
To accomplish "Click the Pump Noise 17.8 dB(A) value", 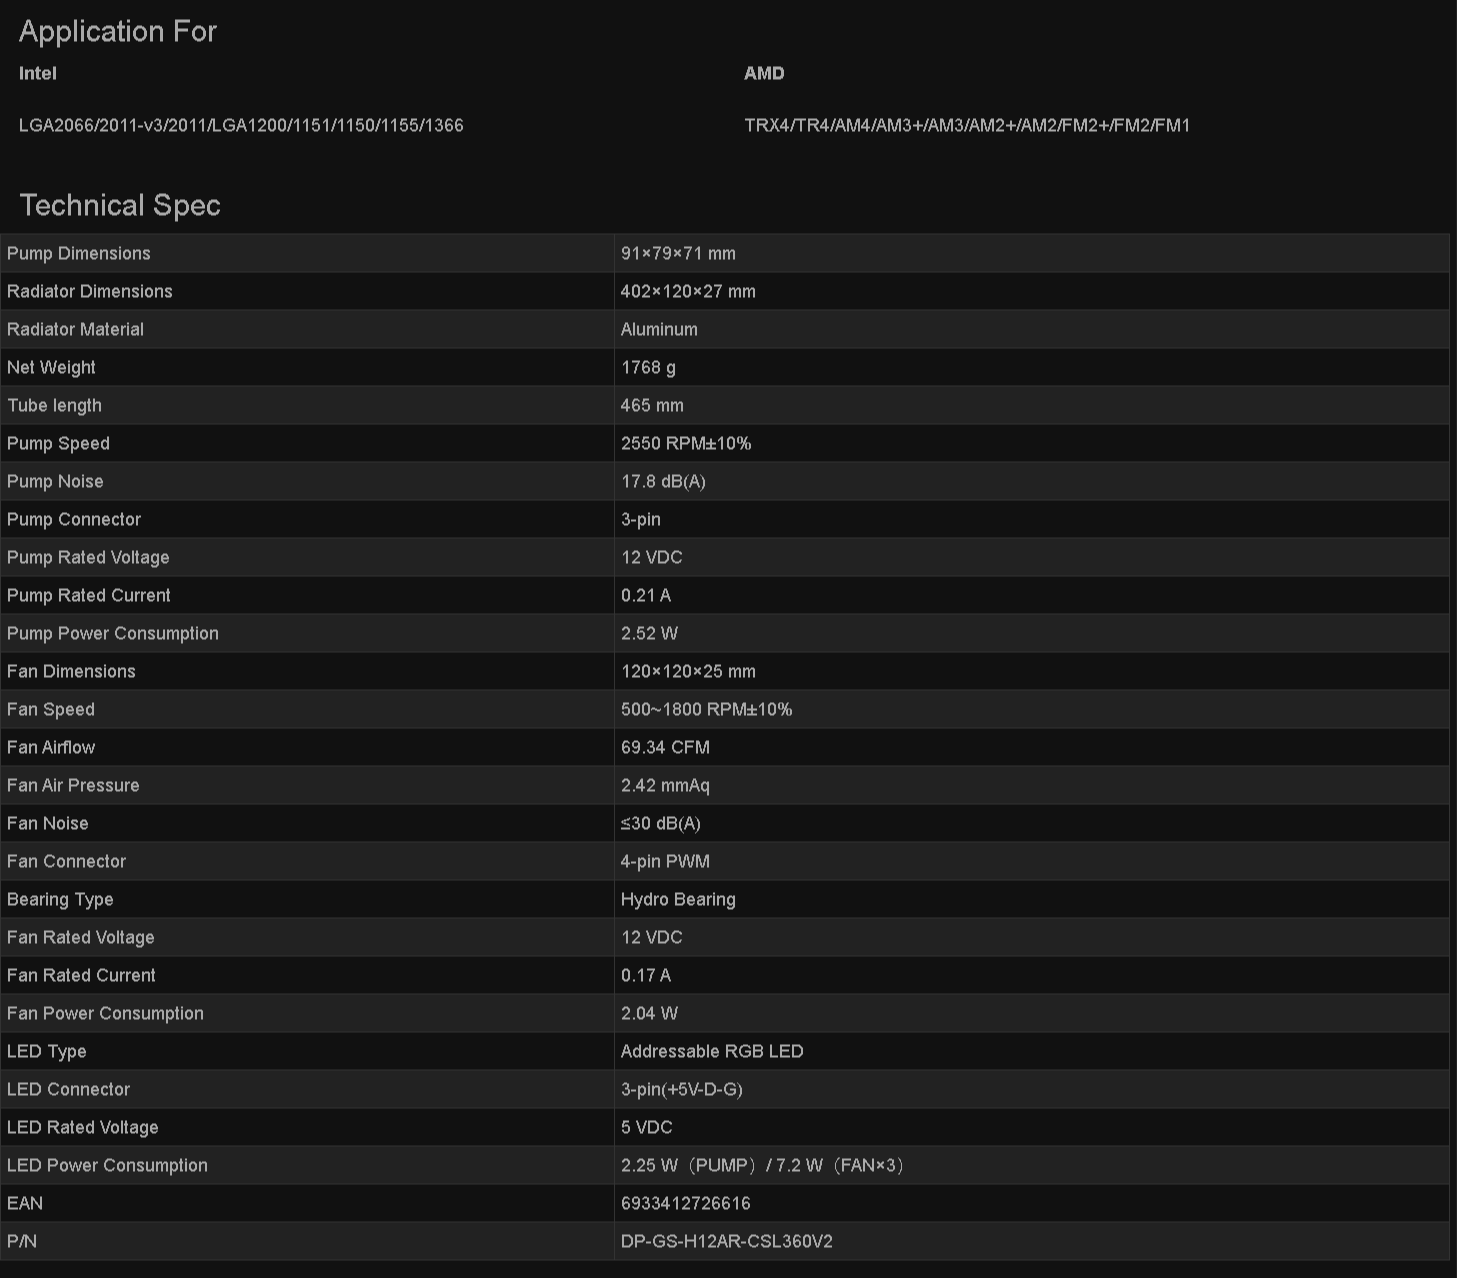I will (x=663, y=481).
